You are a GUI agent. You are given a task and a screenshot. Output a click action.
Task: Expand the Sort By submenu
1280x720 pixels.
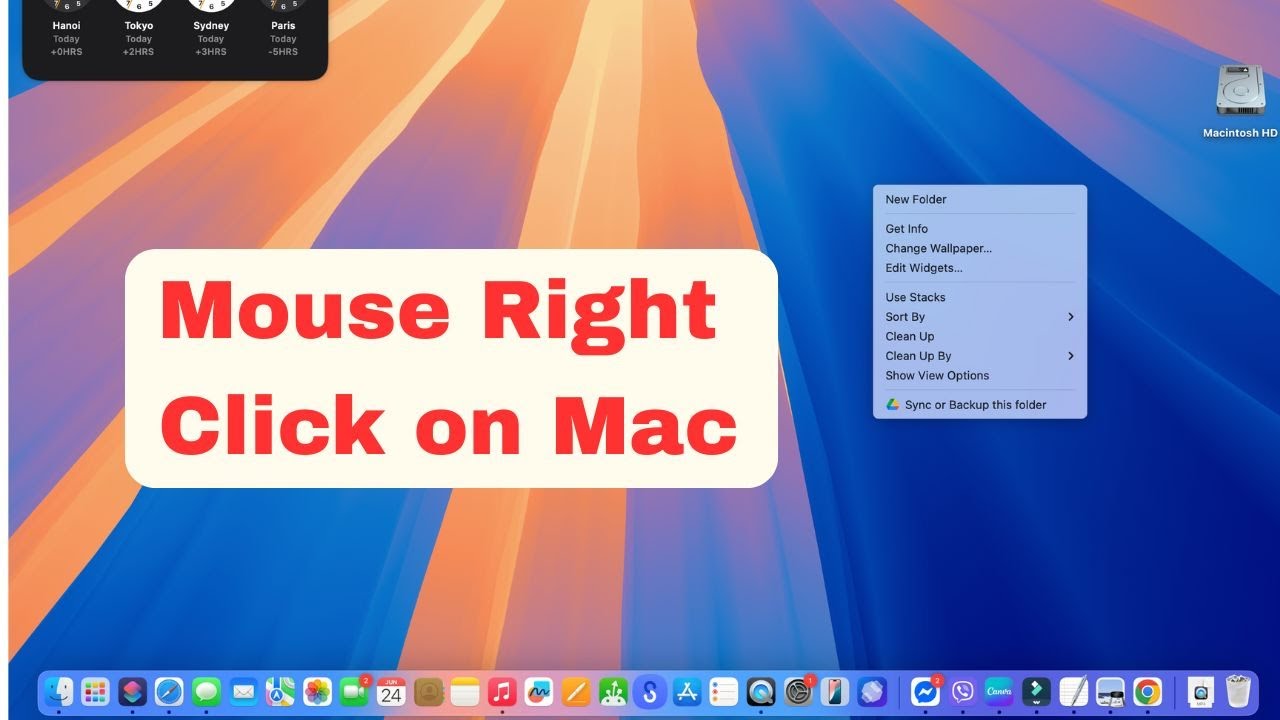980,317
